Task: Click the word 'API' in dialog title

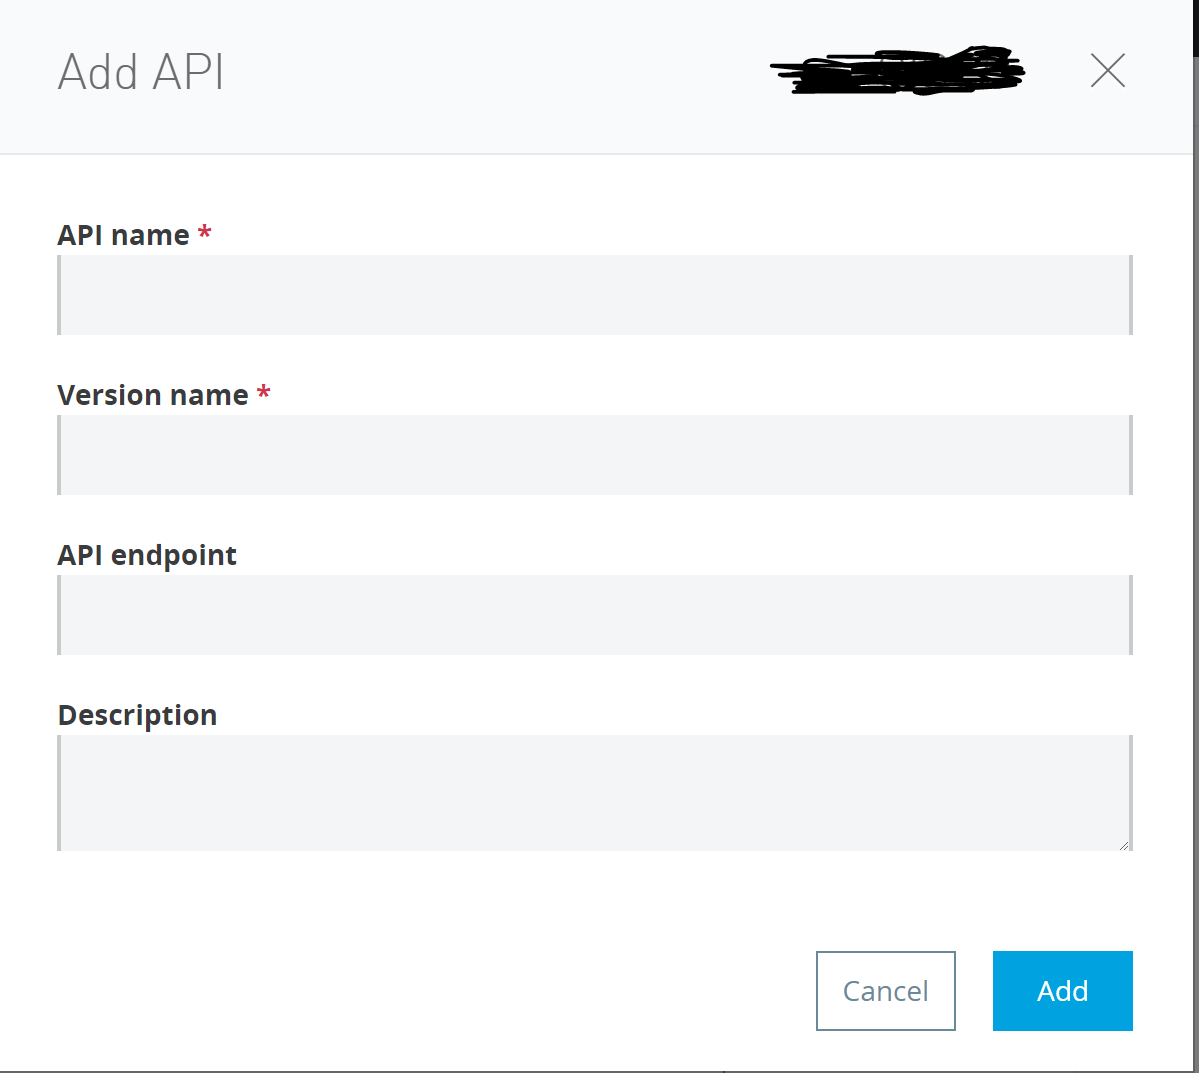Action: pos(188,72)
